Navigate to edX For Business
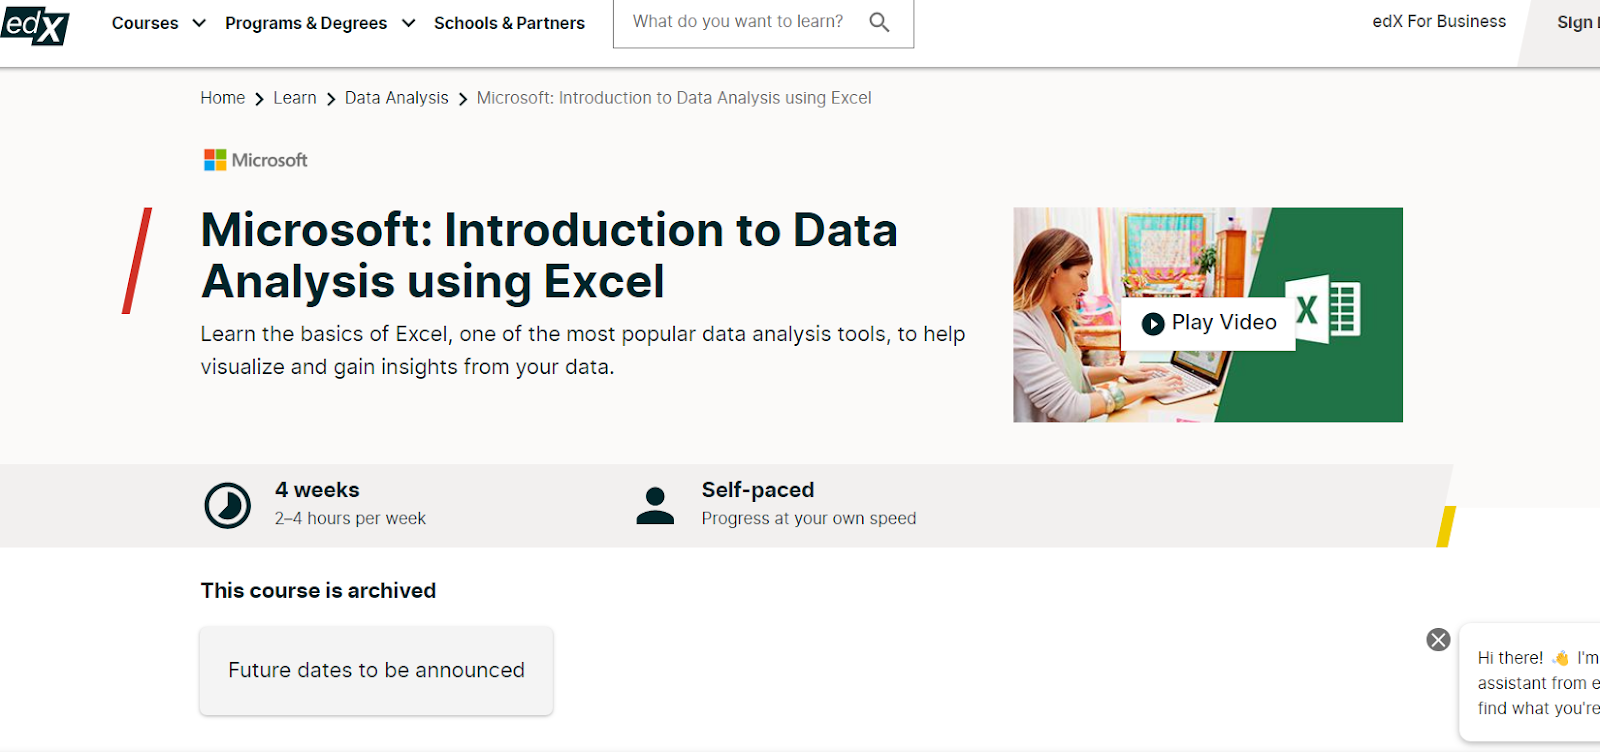The height and width of the screenshot is (752, 1600). point(1437,20)
